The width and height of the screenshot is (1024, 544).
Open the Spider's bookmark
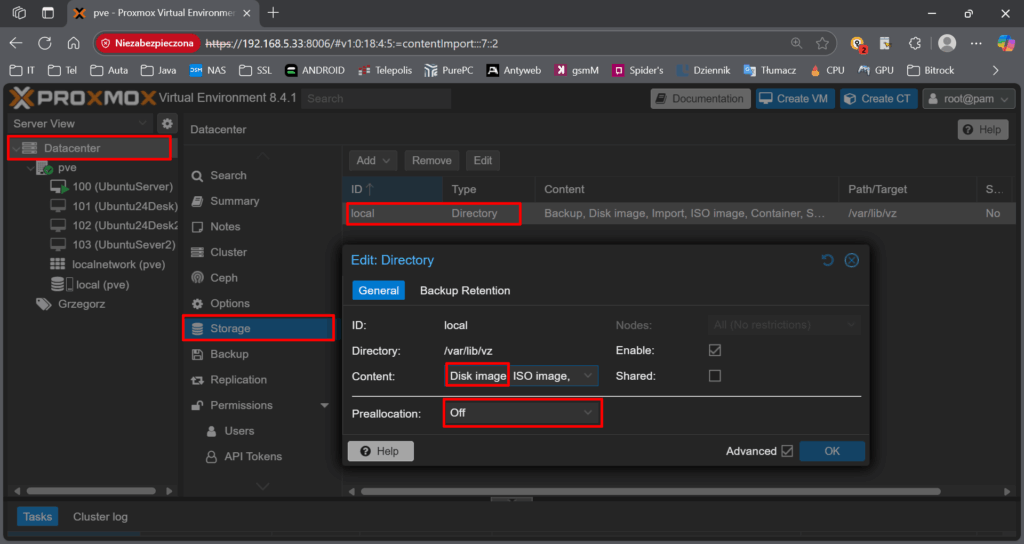point(637,71)
